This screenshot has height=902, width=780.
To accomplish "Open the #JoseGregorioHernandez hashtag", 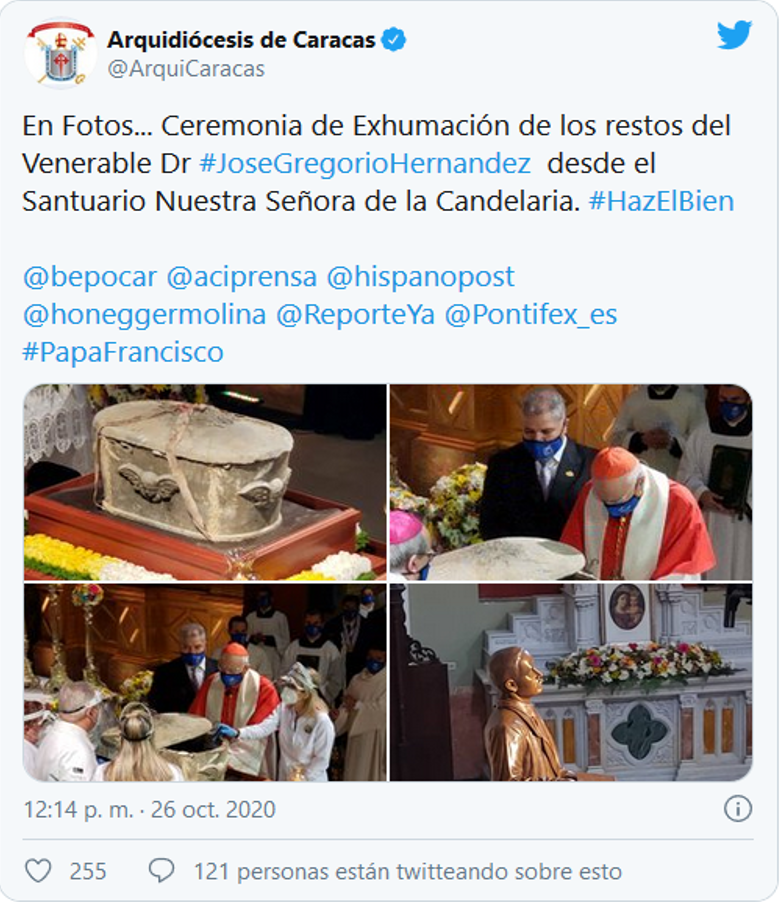I will [x=365, y=164].
